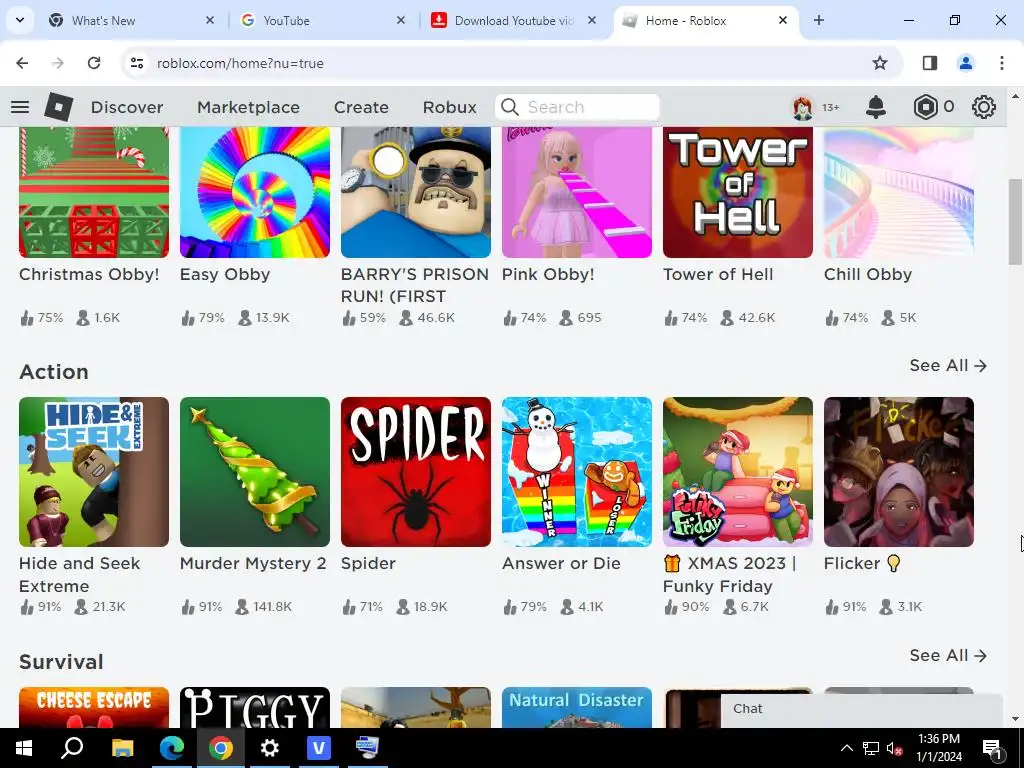Open the Natural Disaster thumbnail
The height and width of the screenshot is (768, 1024).
pos(577,707)
